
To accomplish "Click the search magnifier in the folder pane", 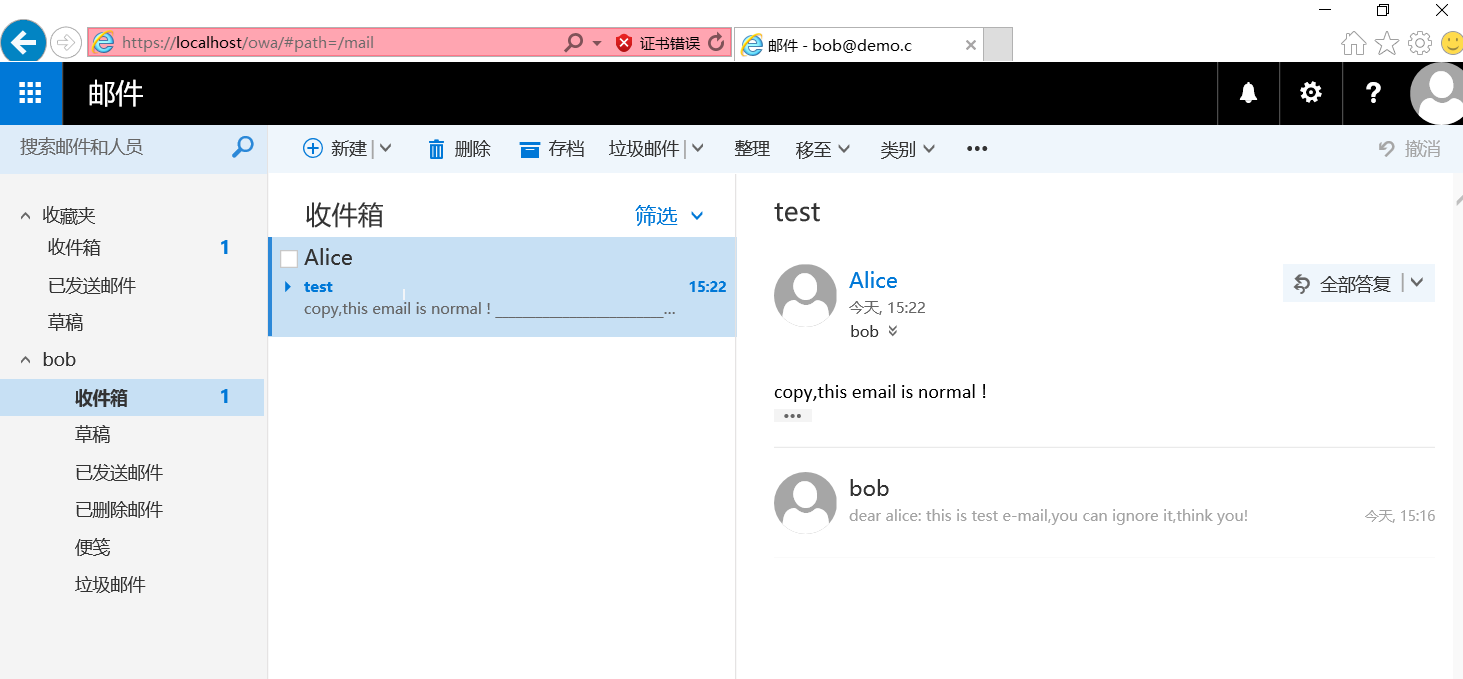I will click(x=242, y=146).
